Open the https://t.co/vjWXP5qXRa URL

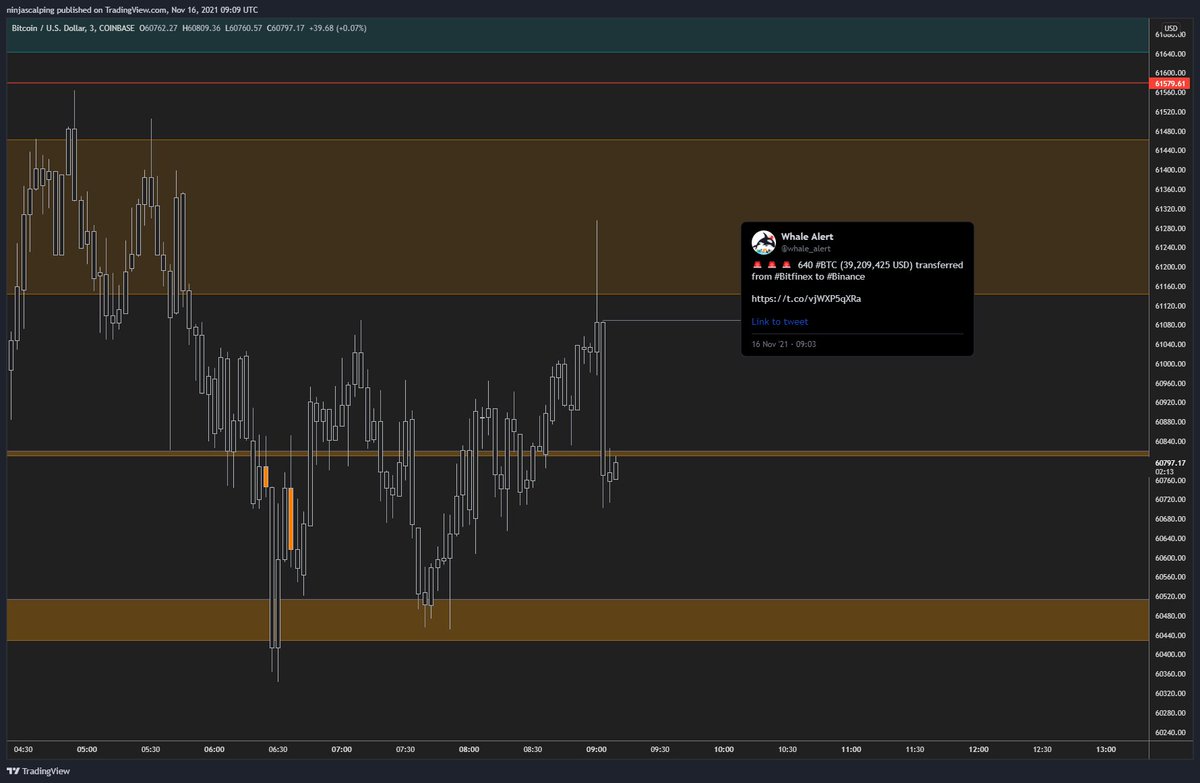tap(806, 298)
